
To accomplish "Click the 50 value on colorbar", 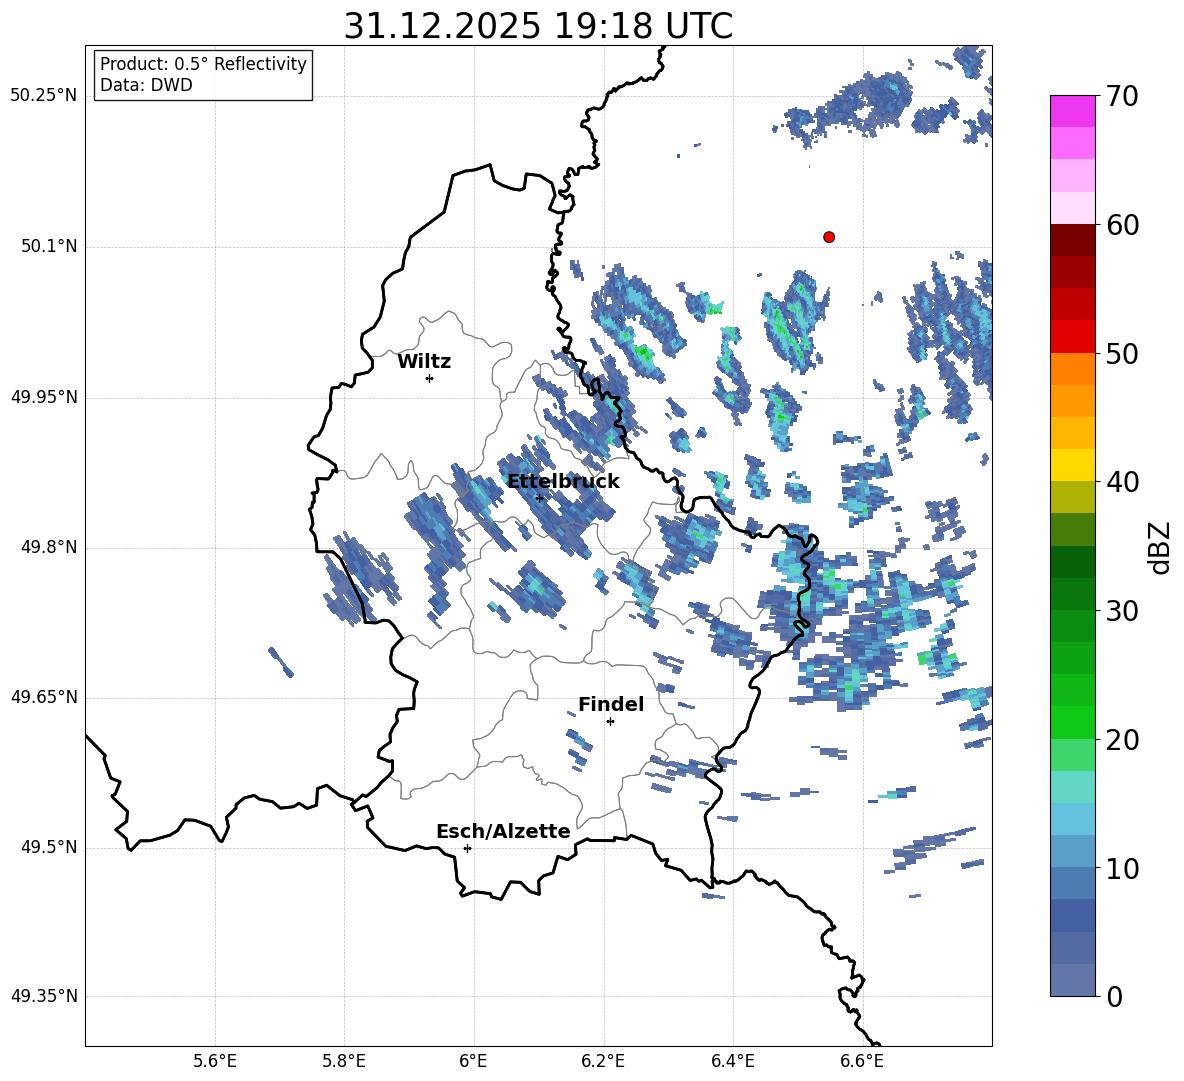I will coord(1122,353).
